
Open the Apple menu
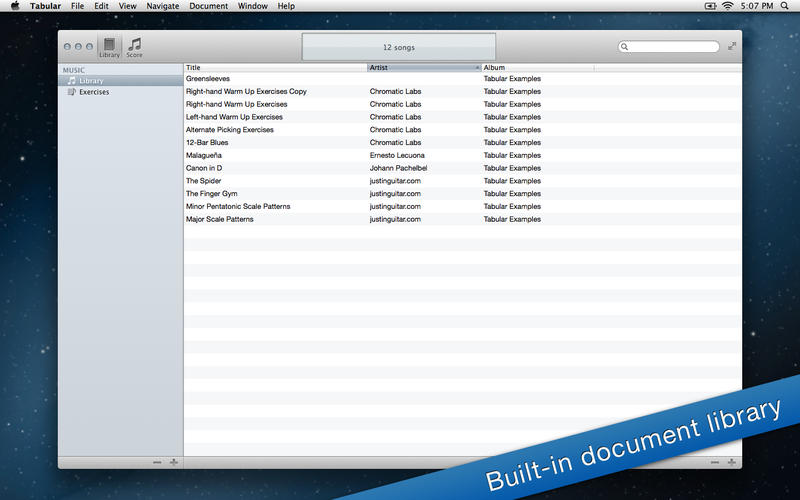coord(14,6)
